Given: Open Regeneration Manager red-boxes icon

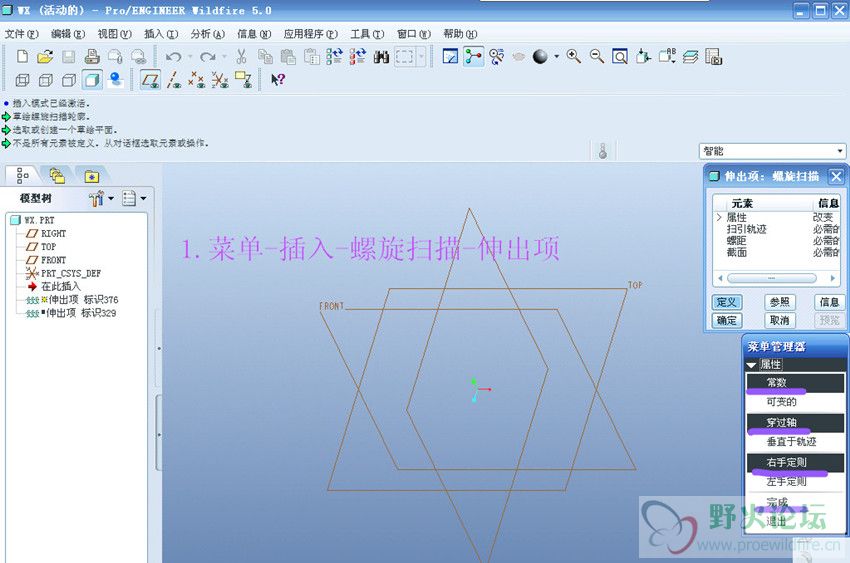Looking at the screenshot, I should pos(358,56).
